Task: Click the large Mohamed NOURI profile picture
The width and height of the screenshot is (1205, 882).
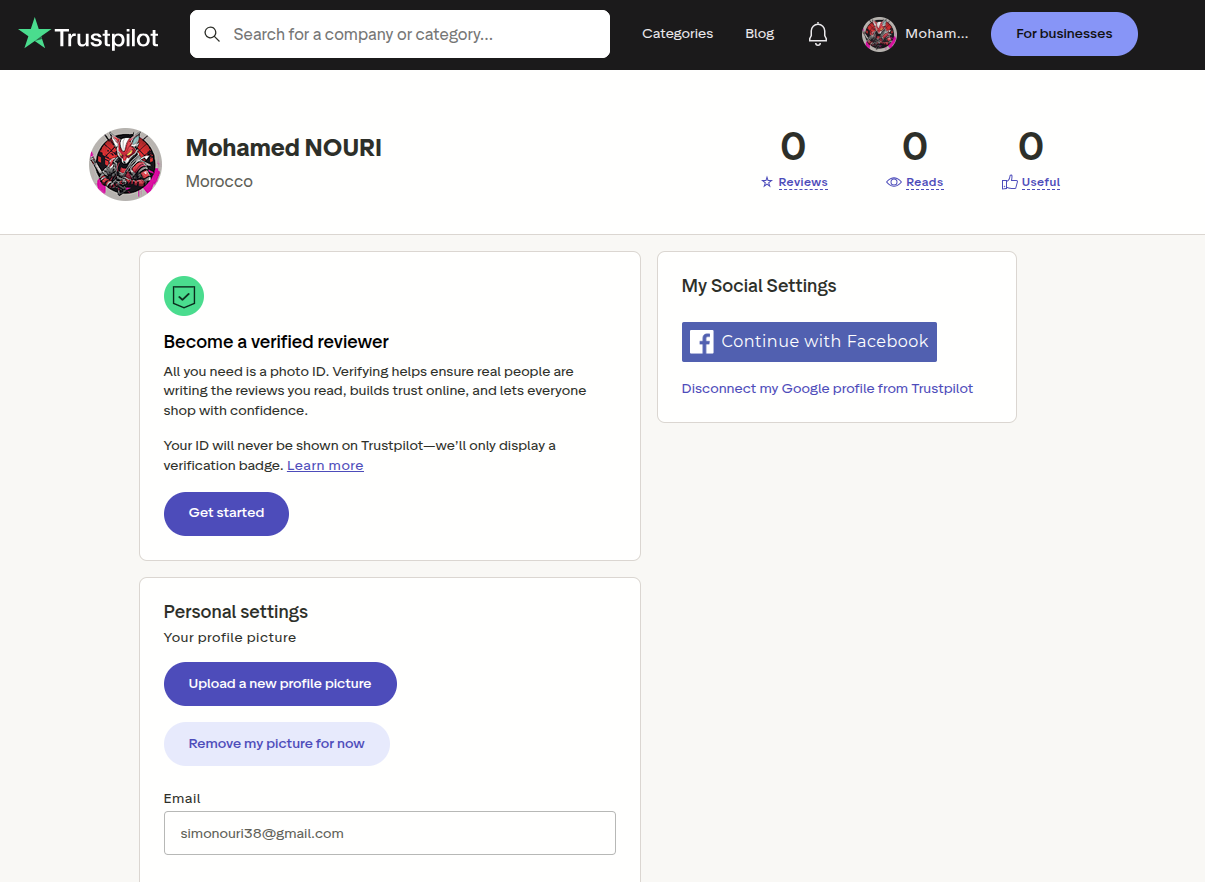Action: click(126, 164)
